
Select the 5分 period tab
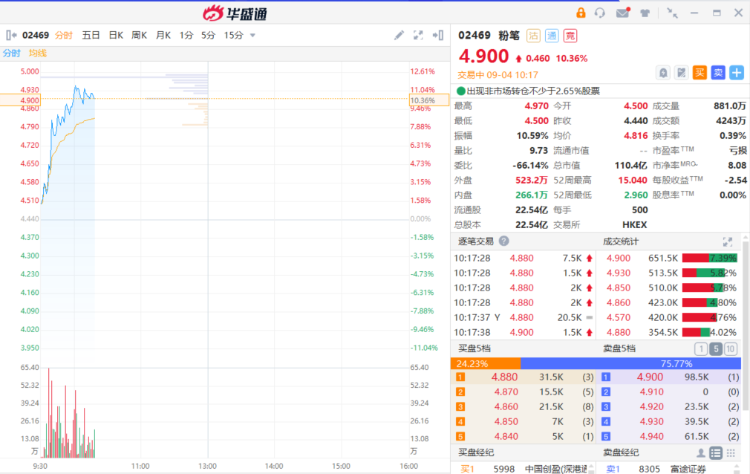[x=208, y=35]
